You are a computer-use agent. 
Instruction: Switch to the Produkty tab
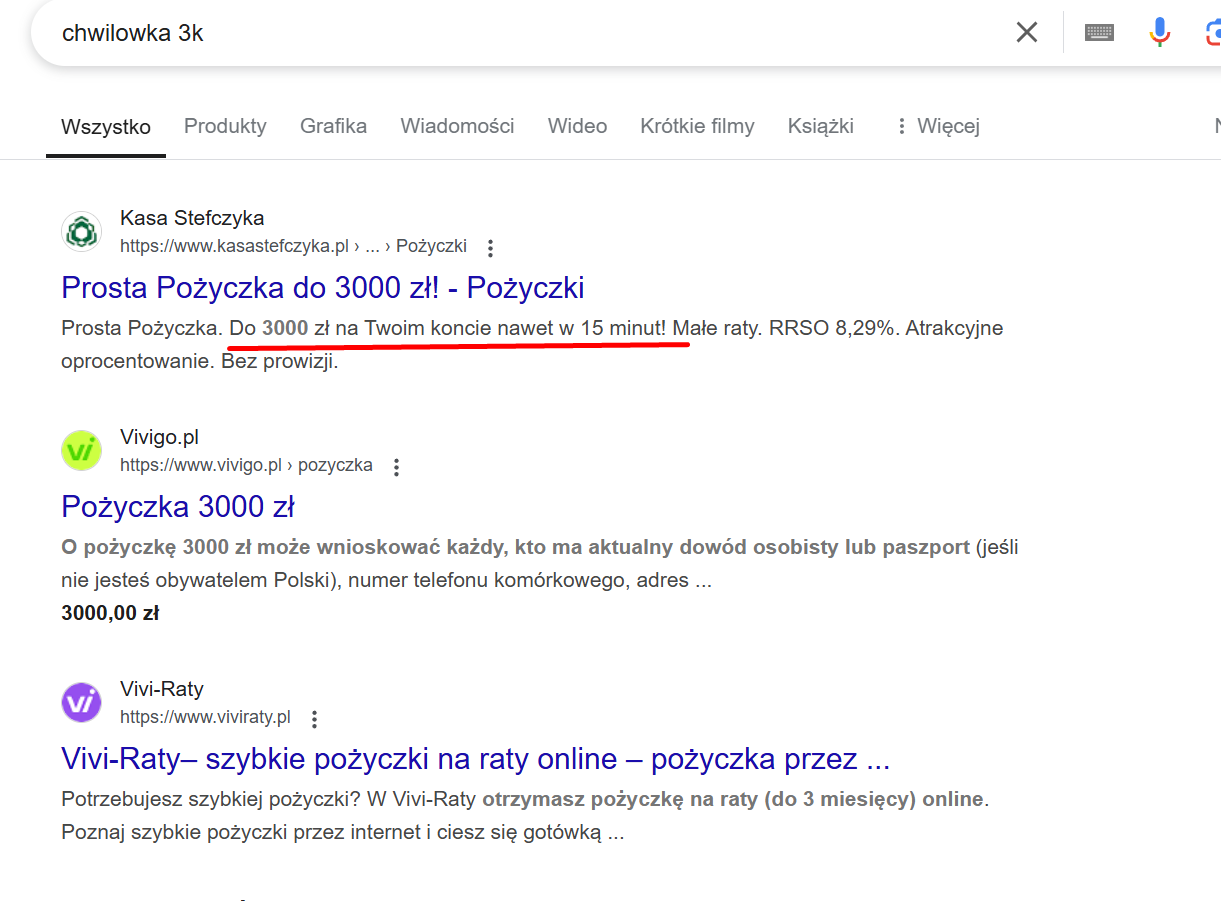pos(225,126)
